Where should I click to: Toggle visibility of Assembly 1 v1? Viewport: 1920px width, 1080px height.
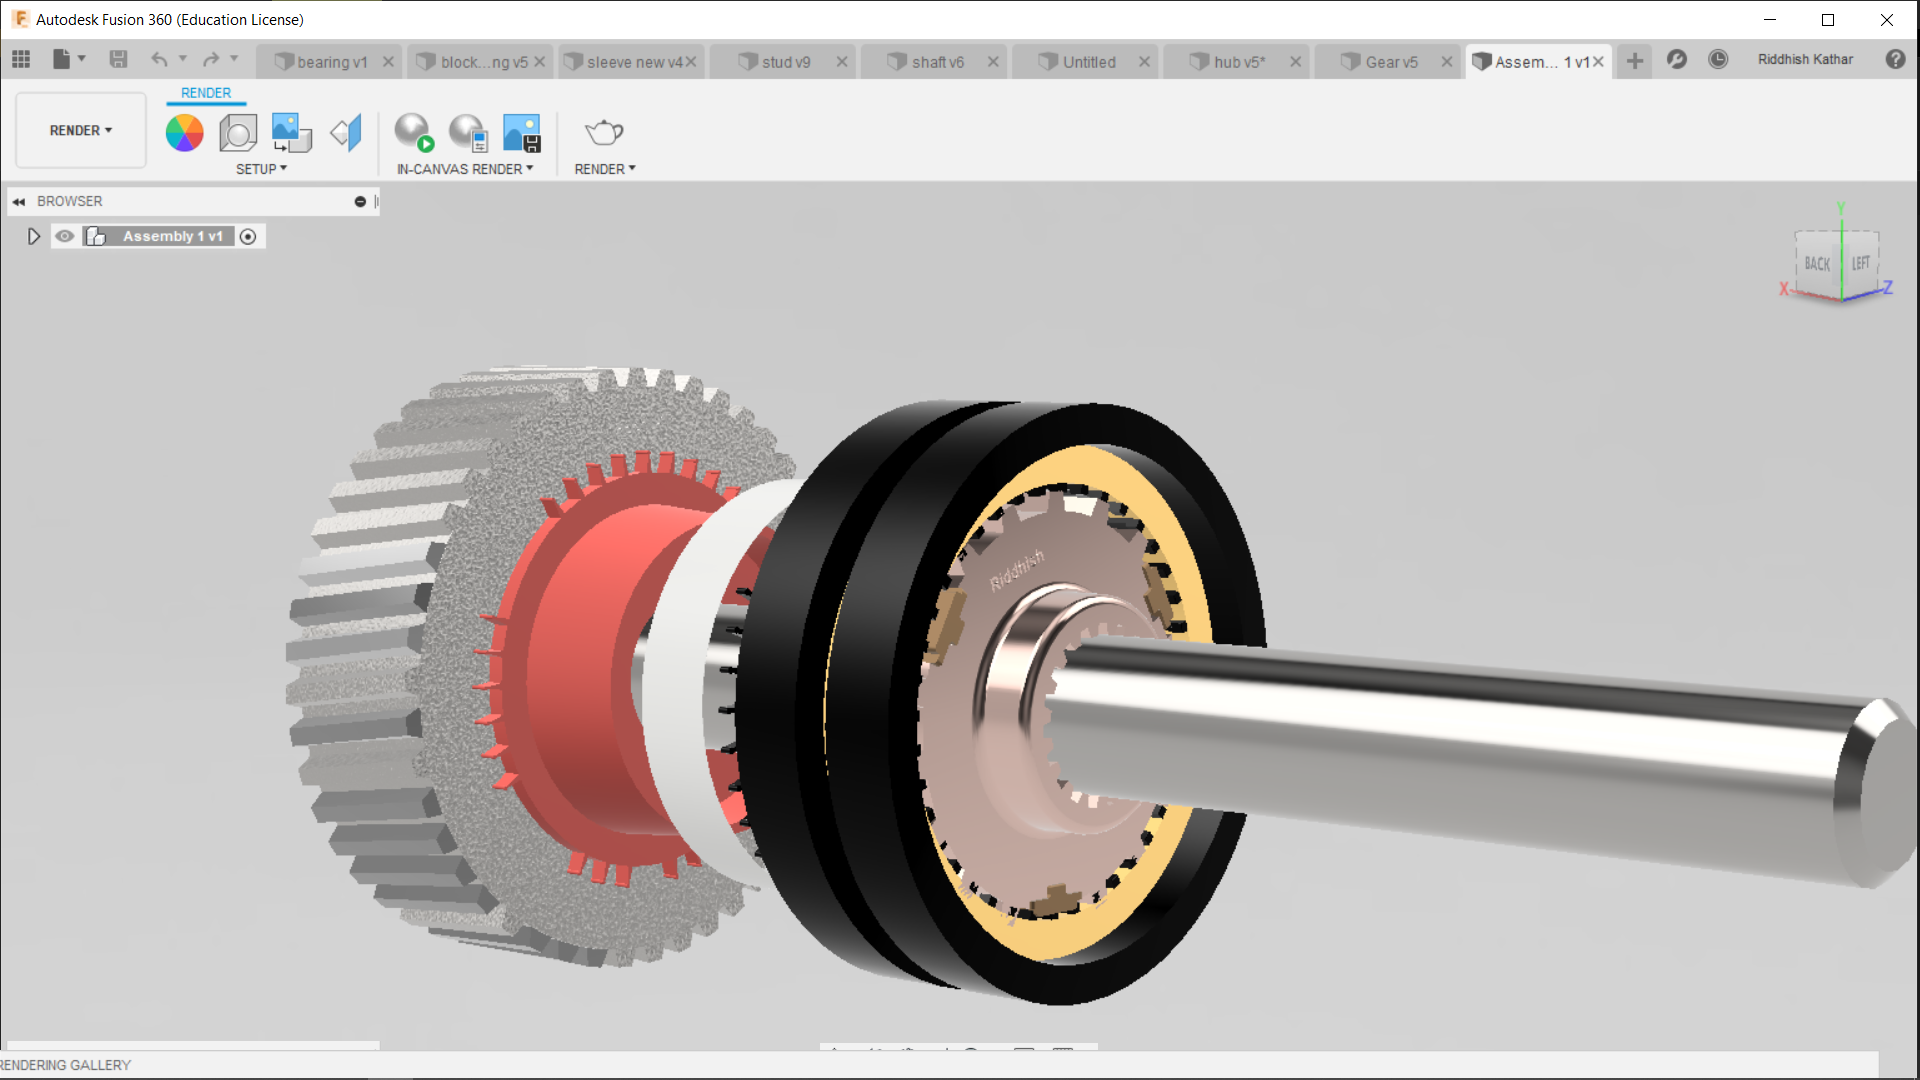[x=64, y=236]
